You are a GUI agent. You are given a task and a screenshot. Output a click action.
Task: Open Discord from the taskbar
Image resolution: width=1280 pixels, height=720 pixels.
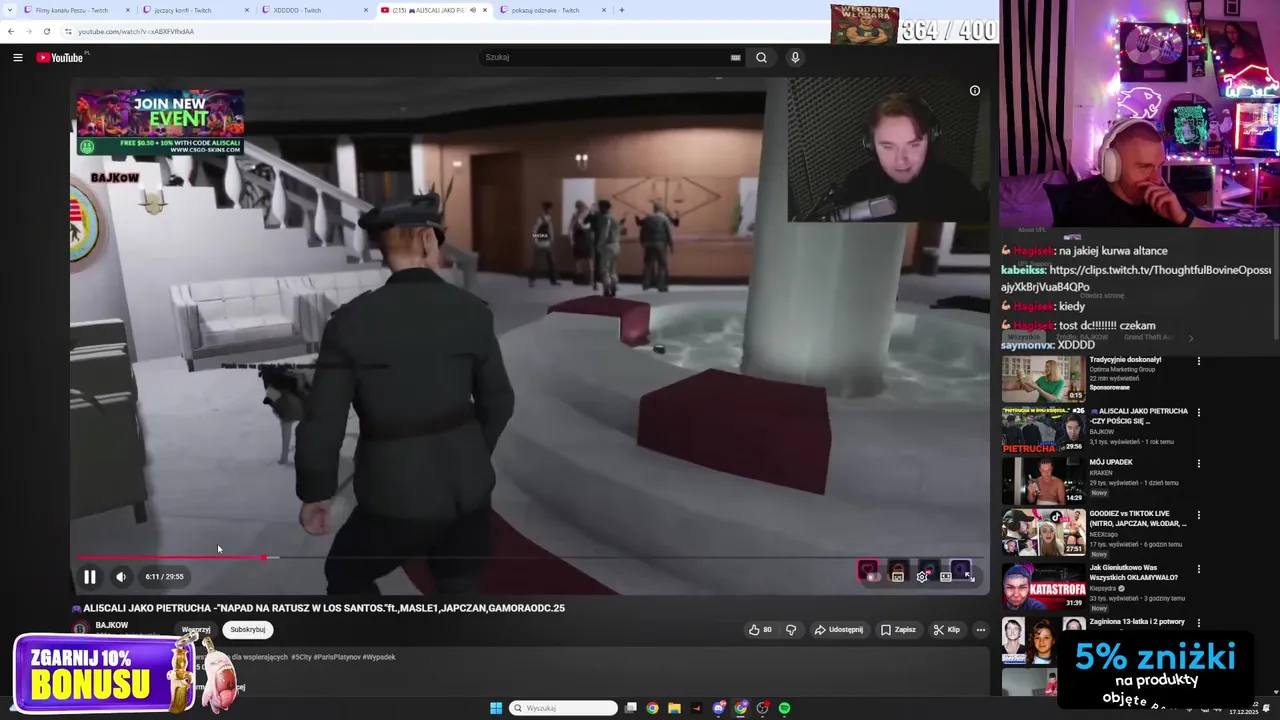click(x=718, y=708)
